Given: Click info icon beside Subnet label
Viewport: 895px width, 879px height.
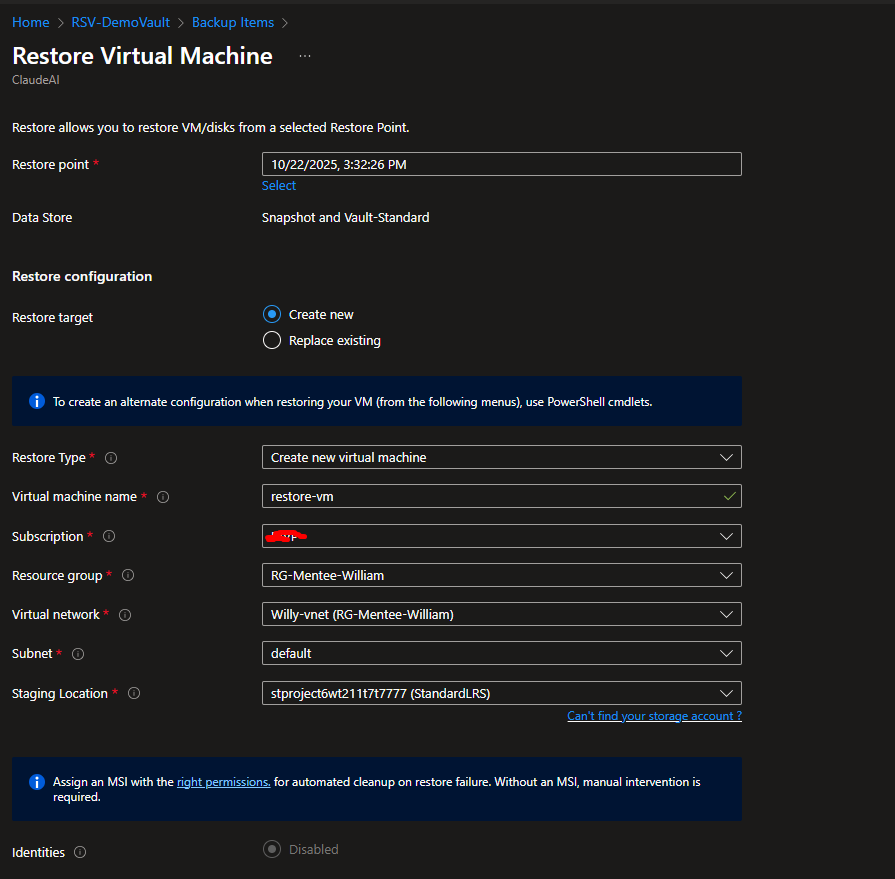Looking at the screenshot, I should [x=78, y=654].
